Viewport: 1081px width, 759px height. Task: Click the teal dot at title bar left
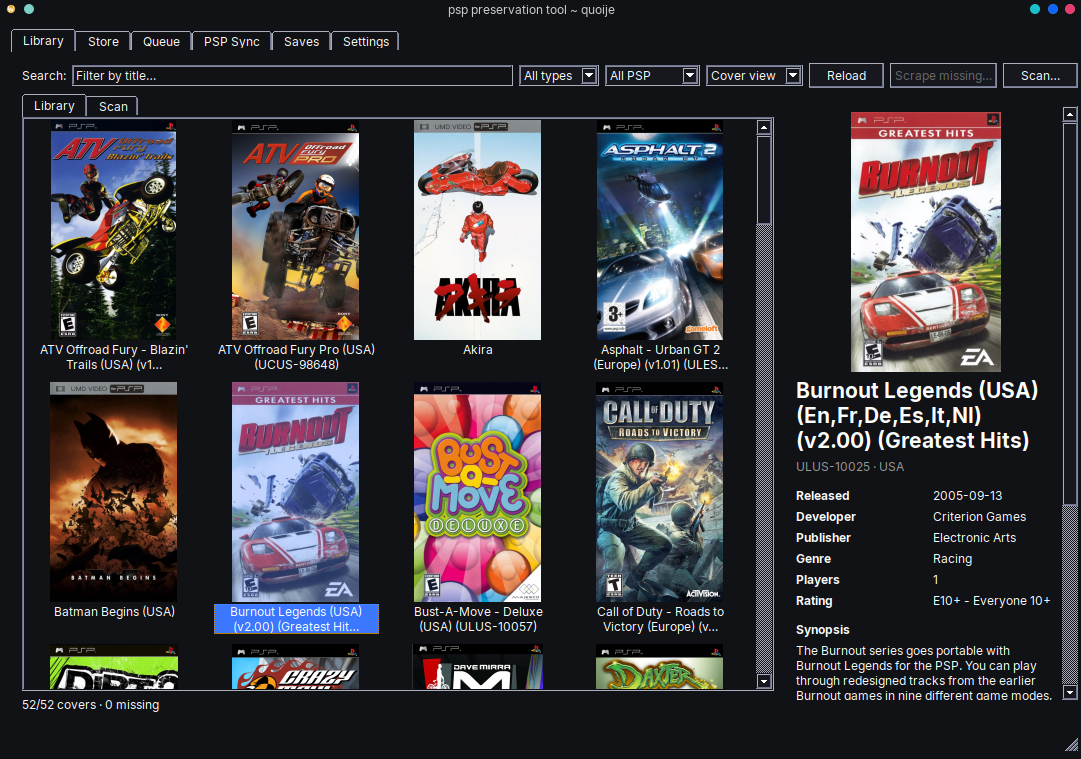(29, 9)
